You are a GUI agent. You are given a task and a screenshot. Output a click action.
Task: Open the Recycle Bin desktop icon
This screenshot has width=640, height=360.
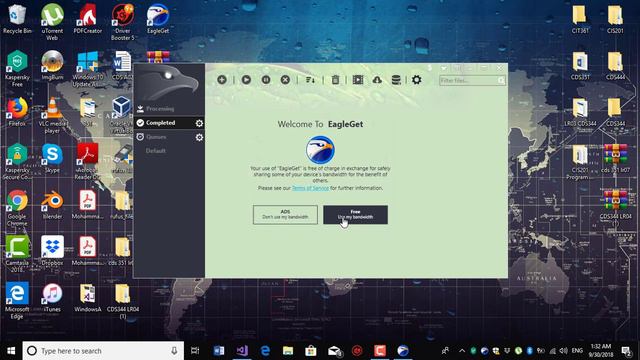pyautogui.click(x=17, y=19)
